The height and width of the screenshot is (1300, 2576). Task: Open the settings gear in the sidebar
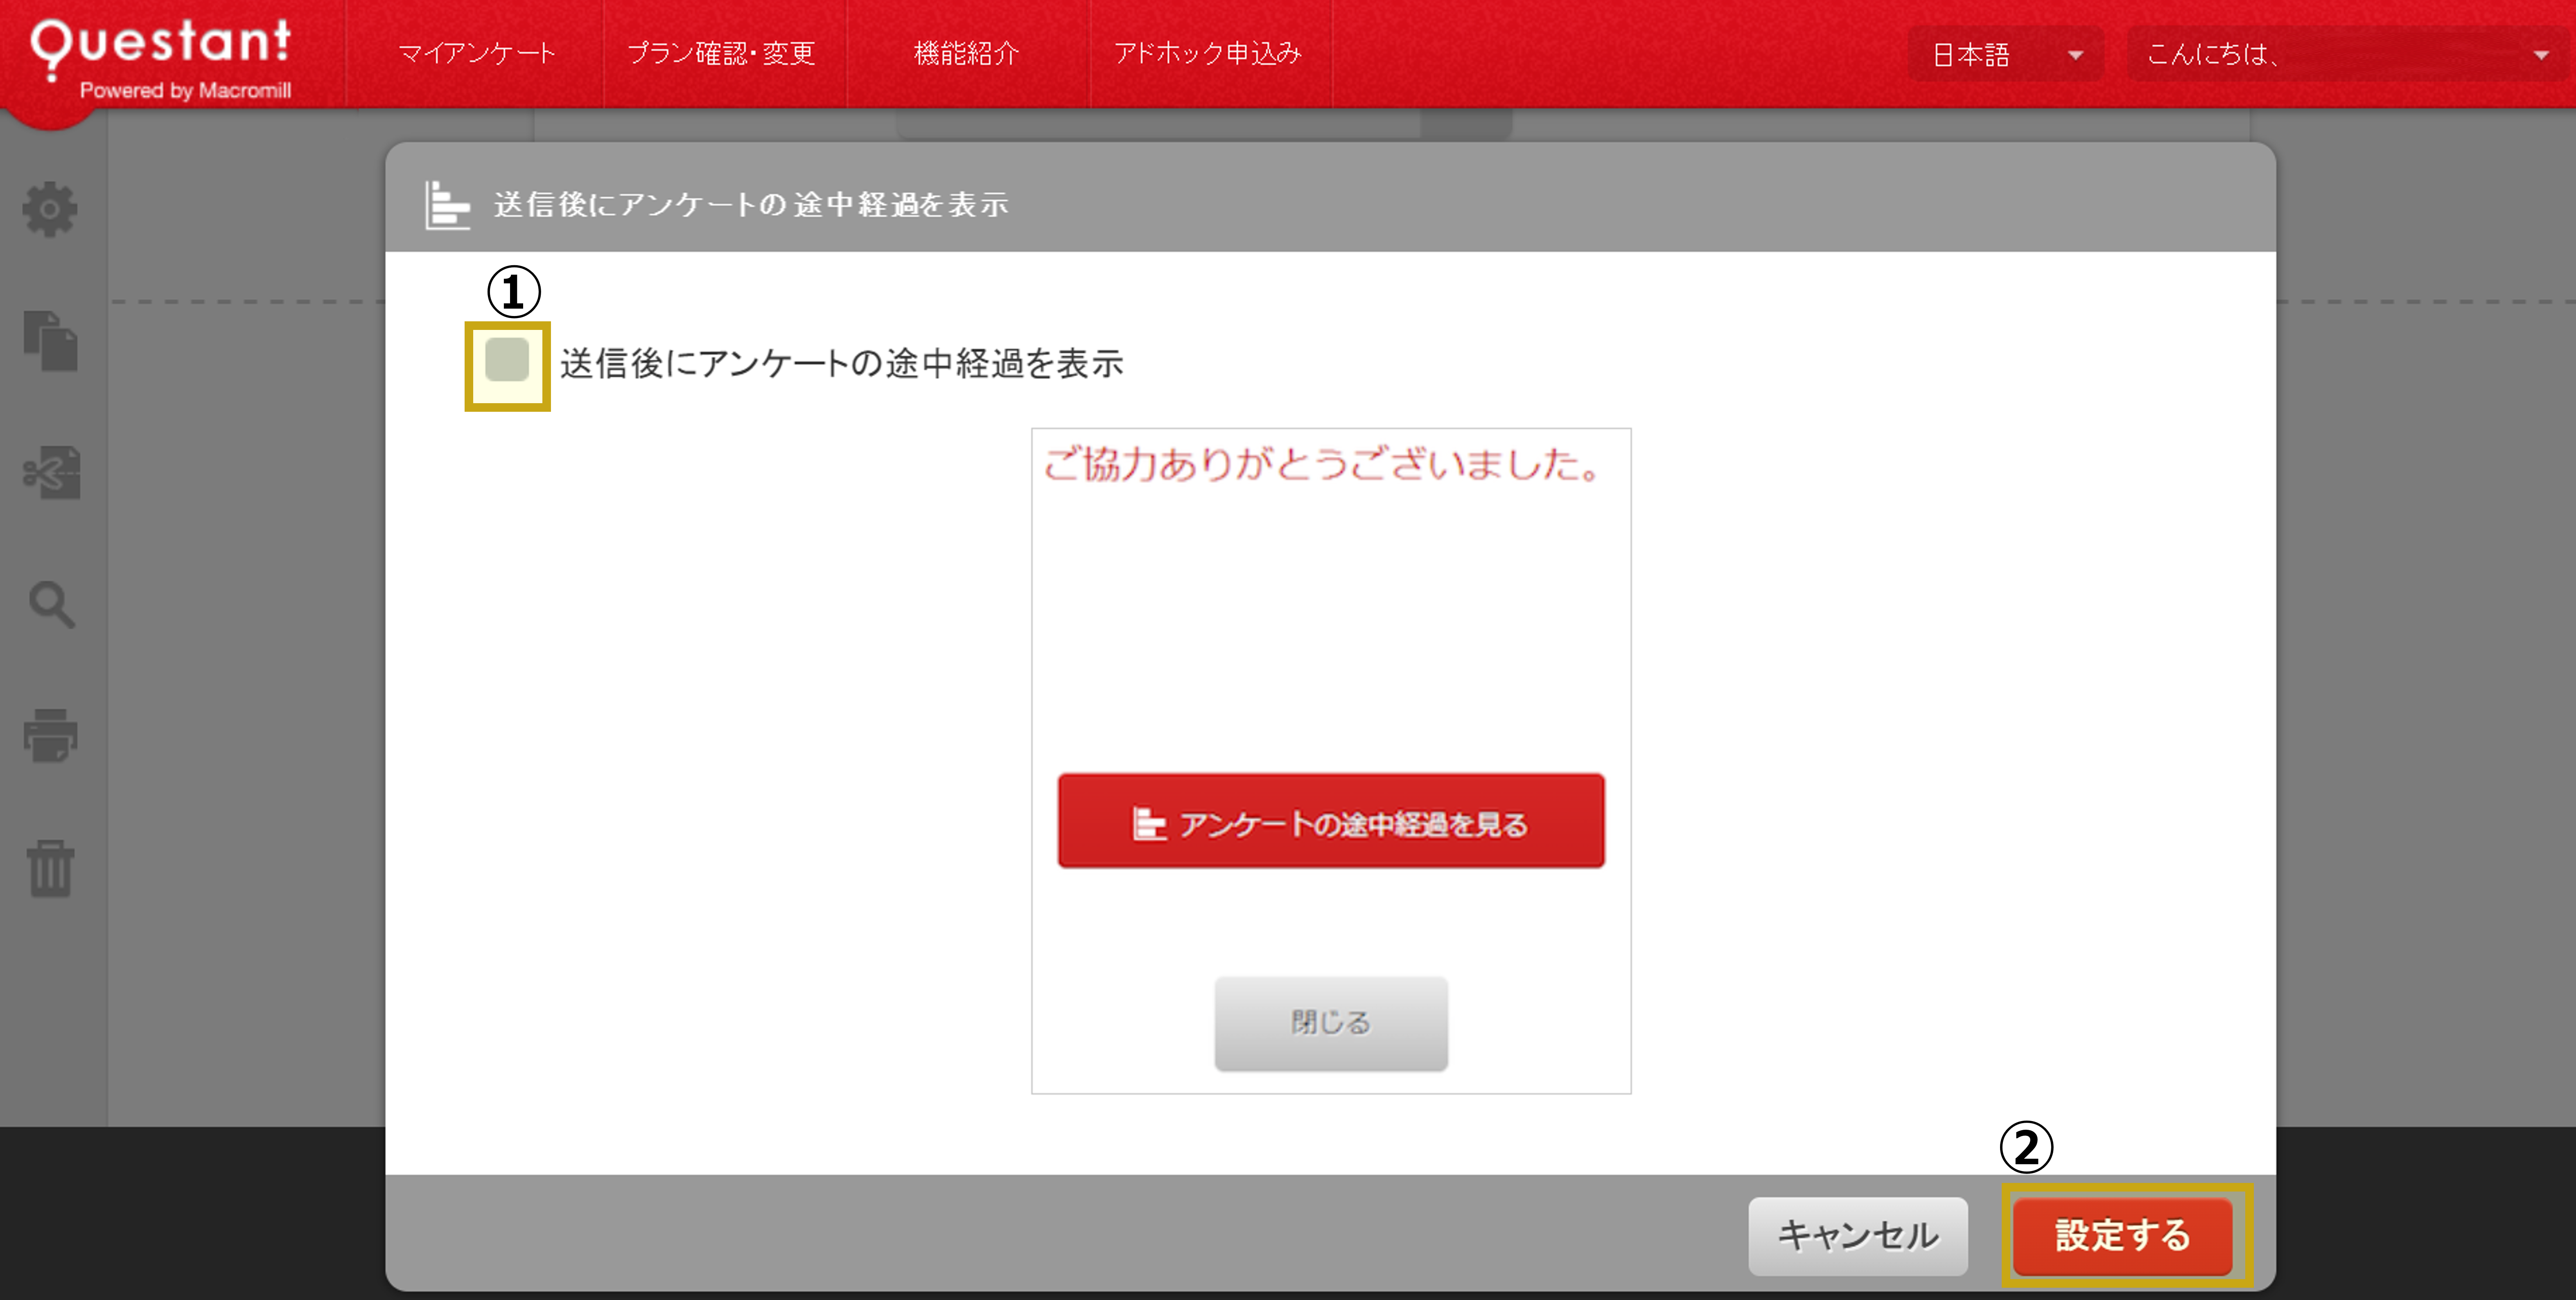tap(50, 209)
